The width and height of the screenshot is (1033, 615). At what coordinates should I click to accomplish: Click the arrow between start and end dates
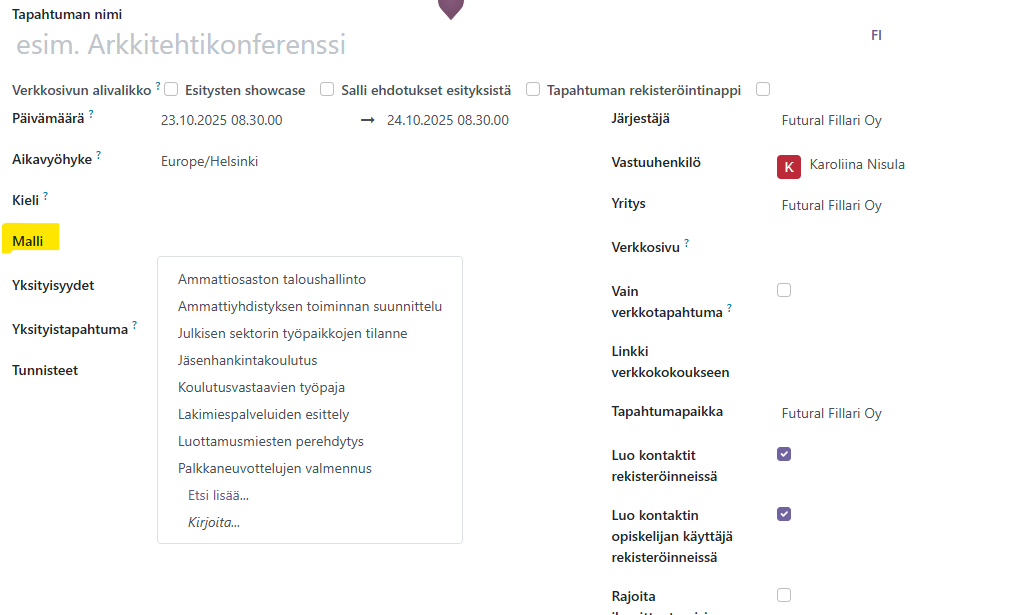pyautogui.click(x=367, y=120)
